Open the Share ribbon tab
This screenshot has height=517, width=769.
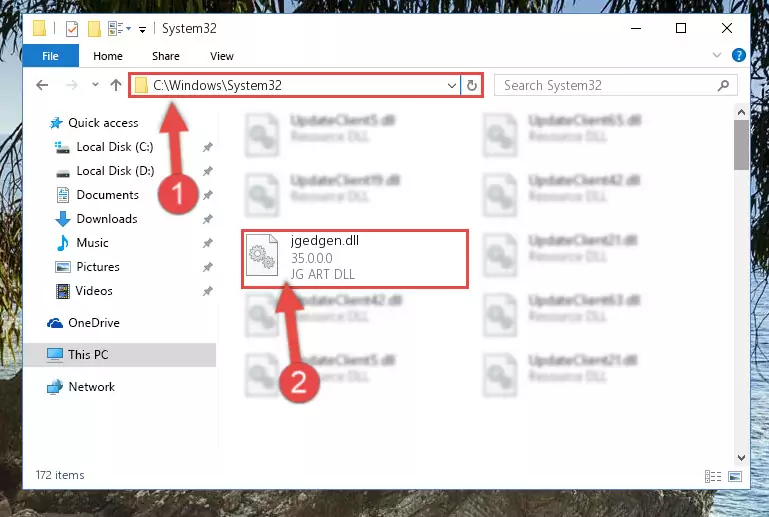tap(166, 56)
